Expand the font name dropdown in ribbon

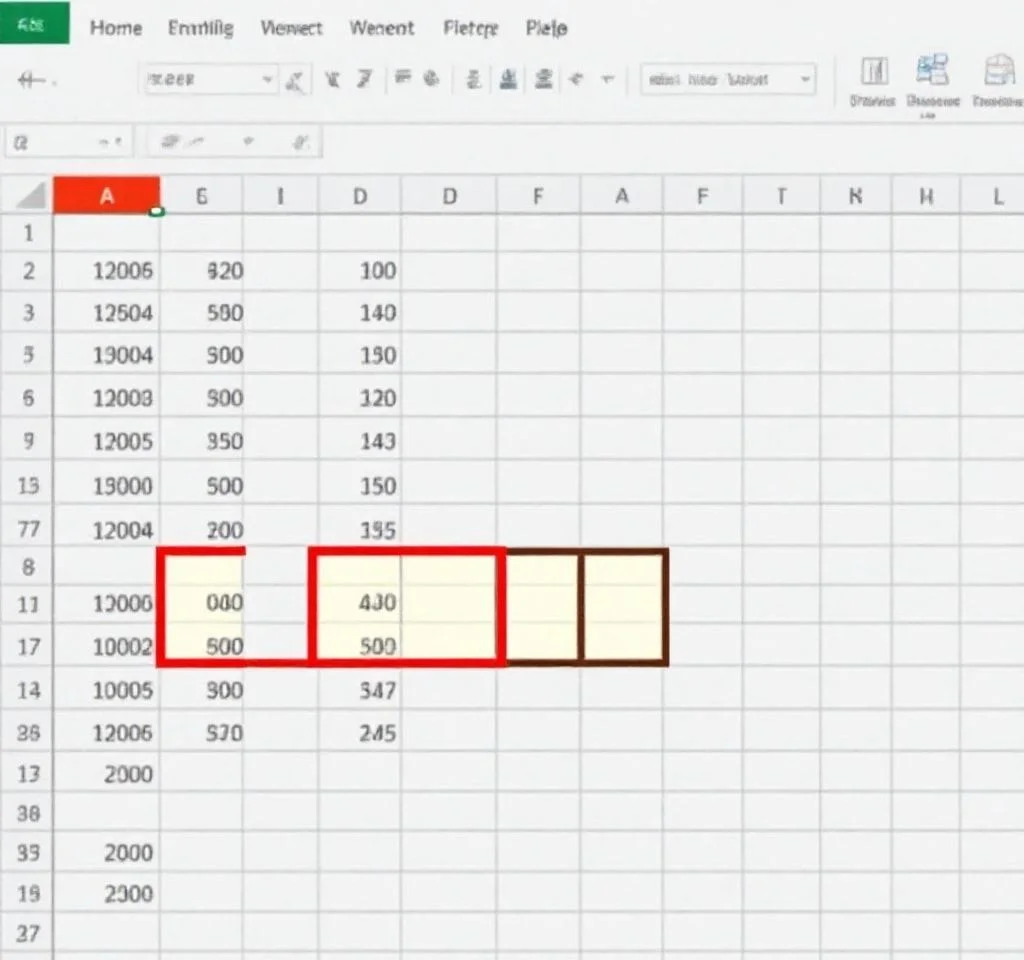coord(267,80)
